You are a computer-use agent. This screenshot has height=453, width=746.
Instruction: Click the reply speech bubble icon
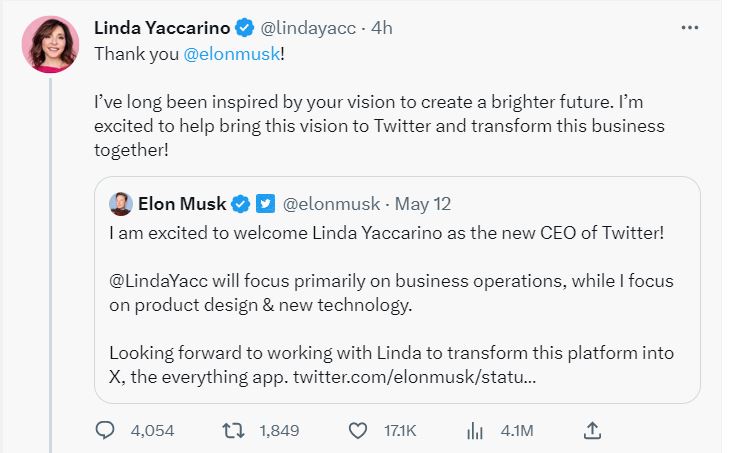pyautogui.click(x=107, y=431)
